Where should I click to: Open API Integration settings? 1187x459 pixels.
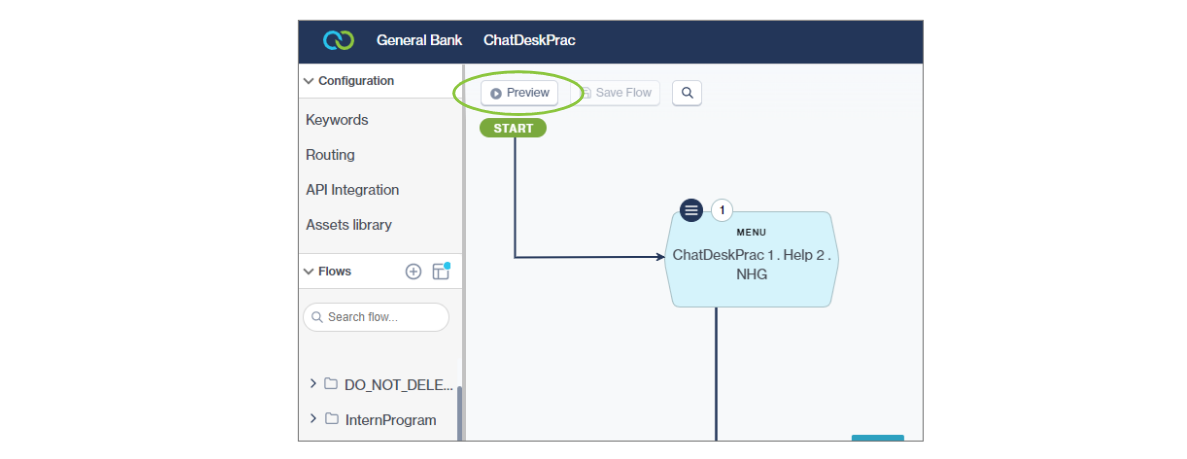click(352, 190)
